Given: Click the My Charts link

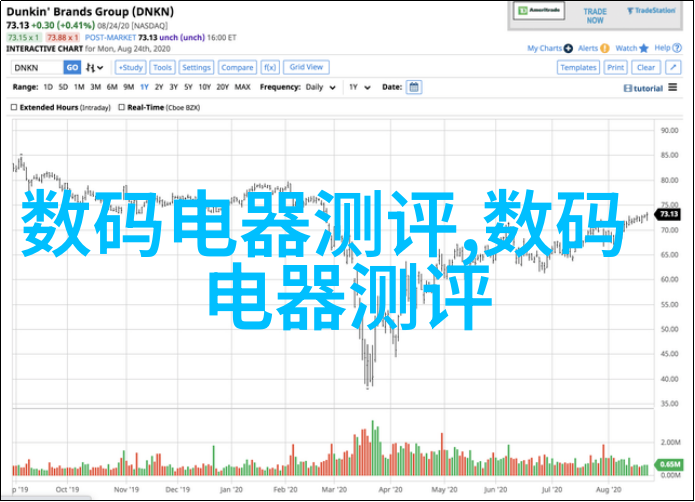Looking at the screenshot, I should (x=544, y=48).
